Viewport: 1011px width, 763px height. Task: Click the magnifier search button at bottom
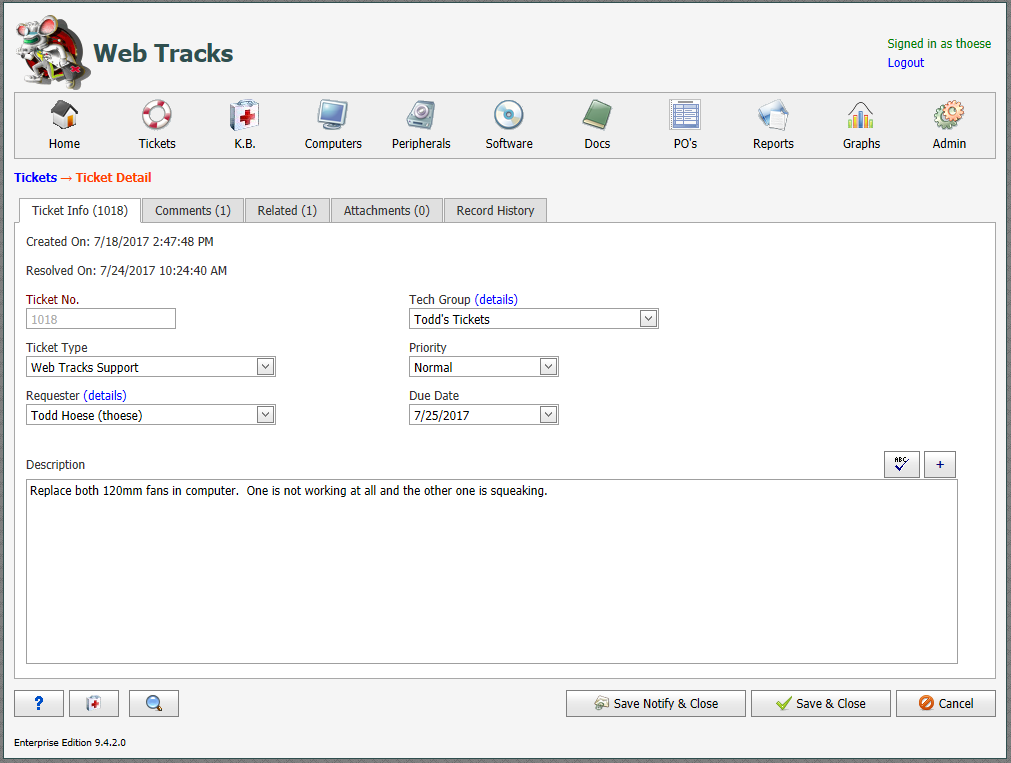point(153,703)
